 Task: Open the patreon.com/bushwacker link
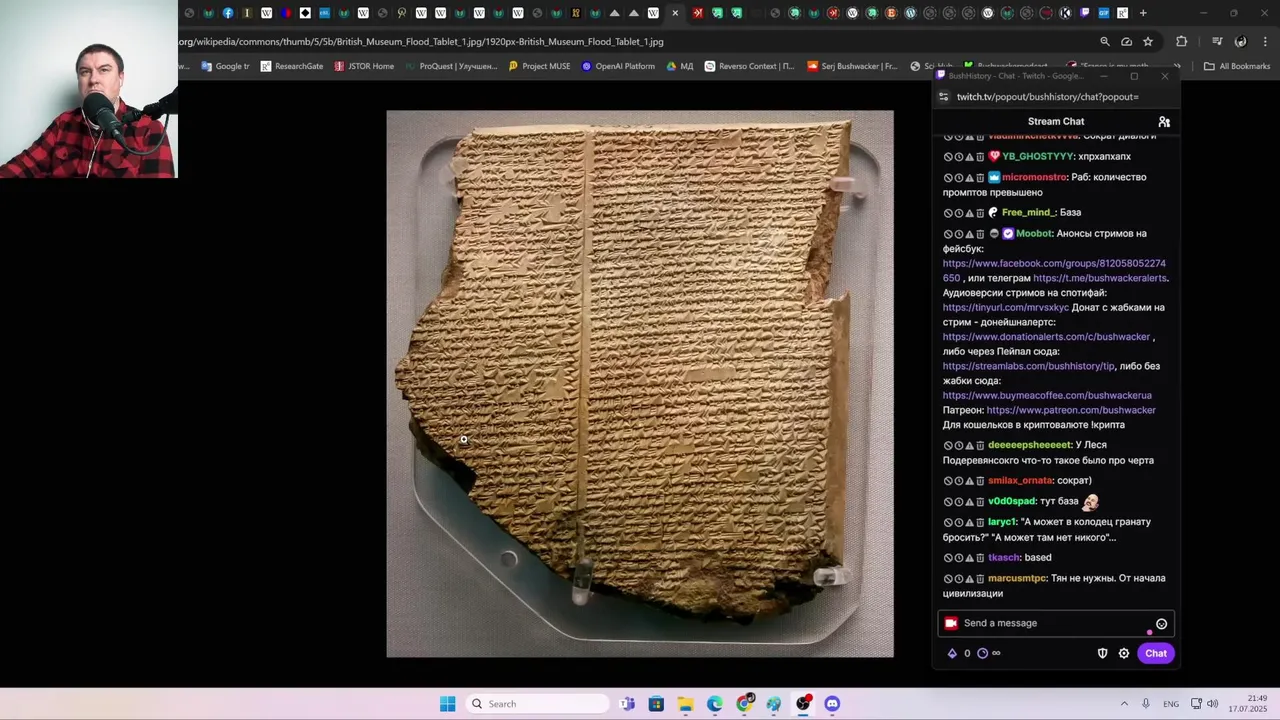pyautogui.click(x=1071, y=410)
